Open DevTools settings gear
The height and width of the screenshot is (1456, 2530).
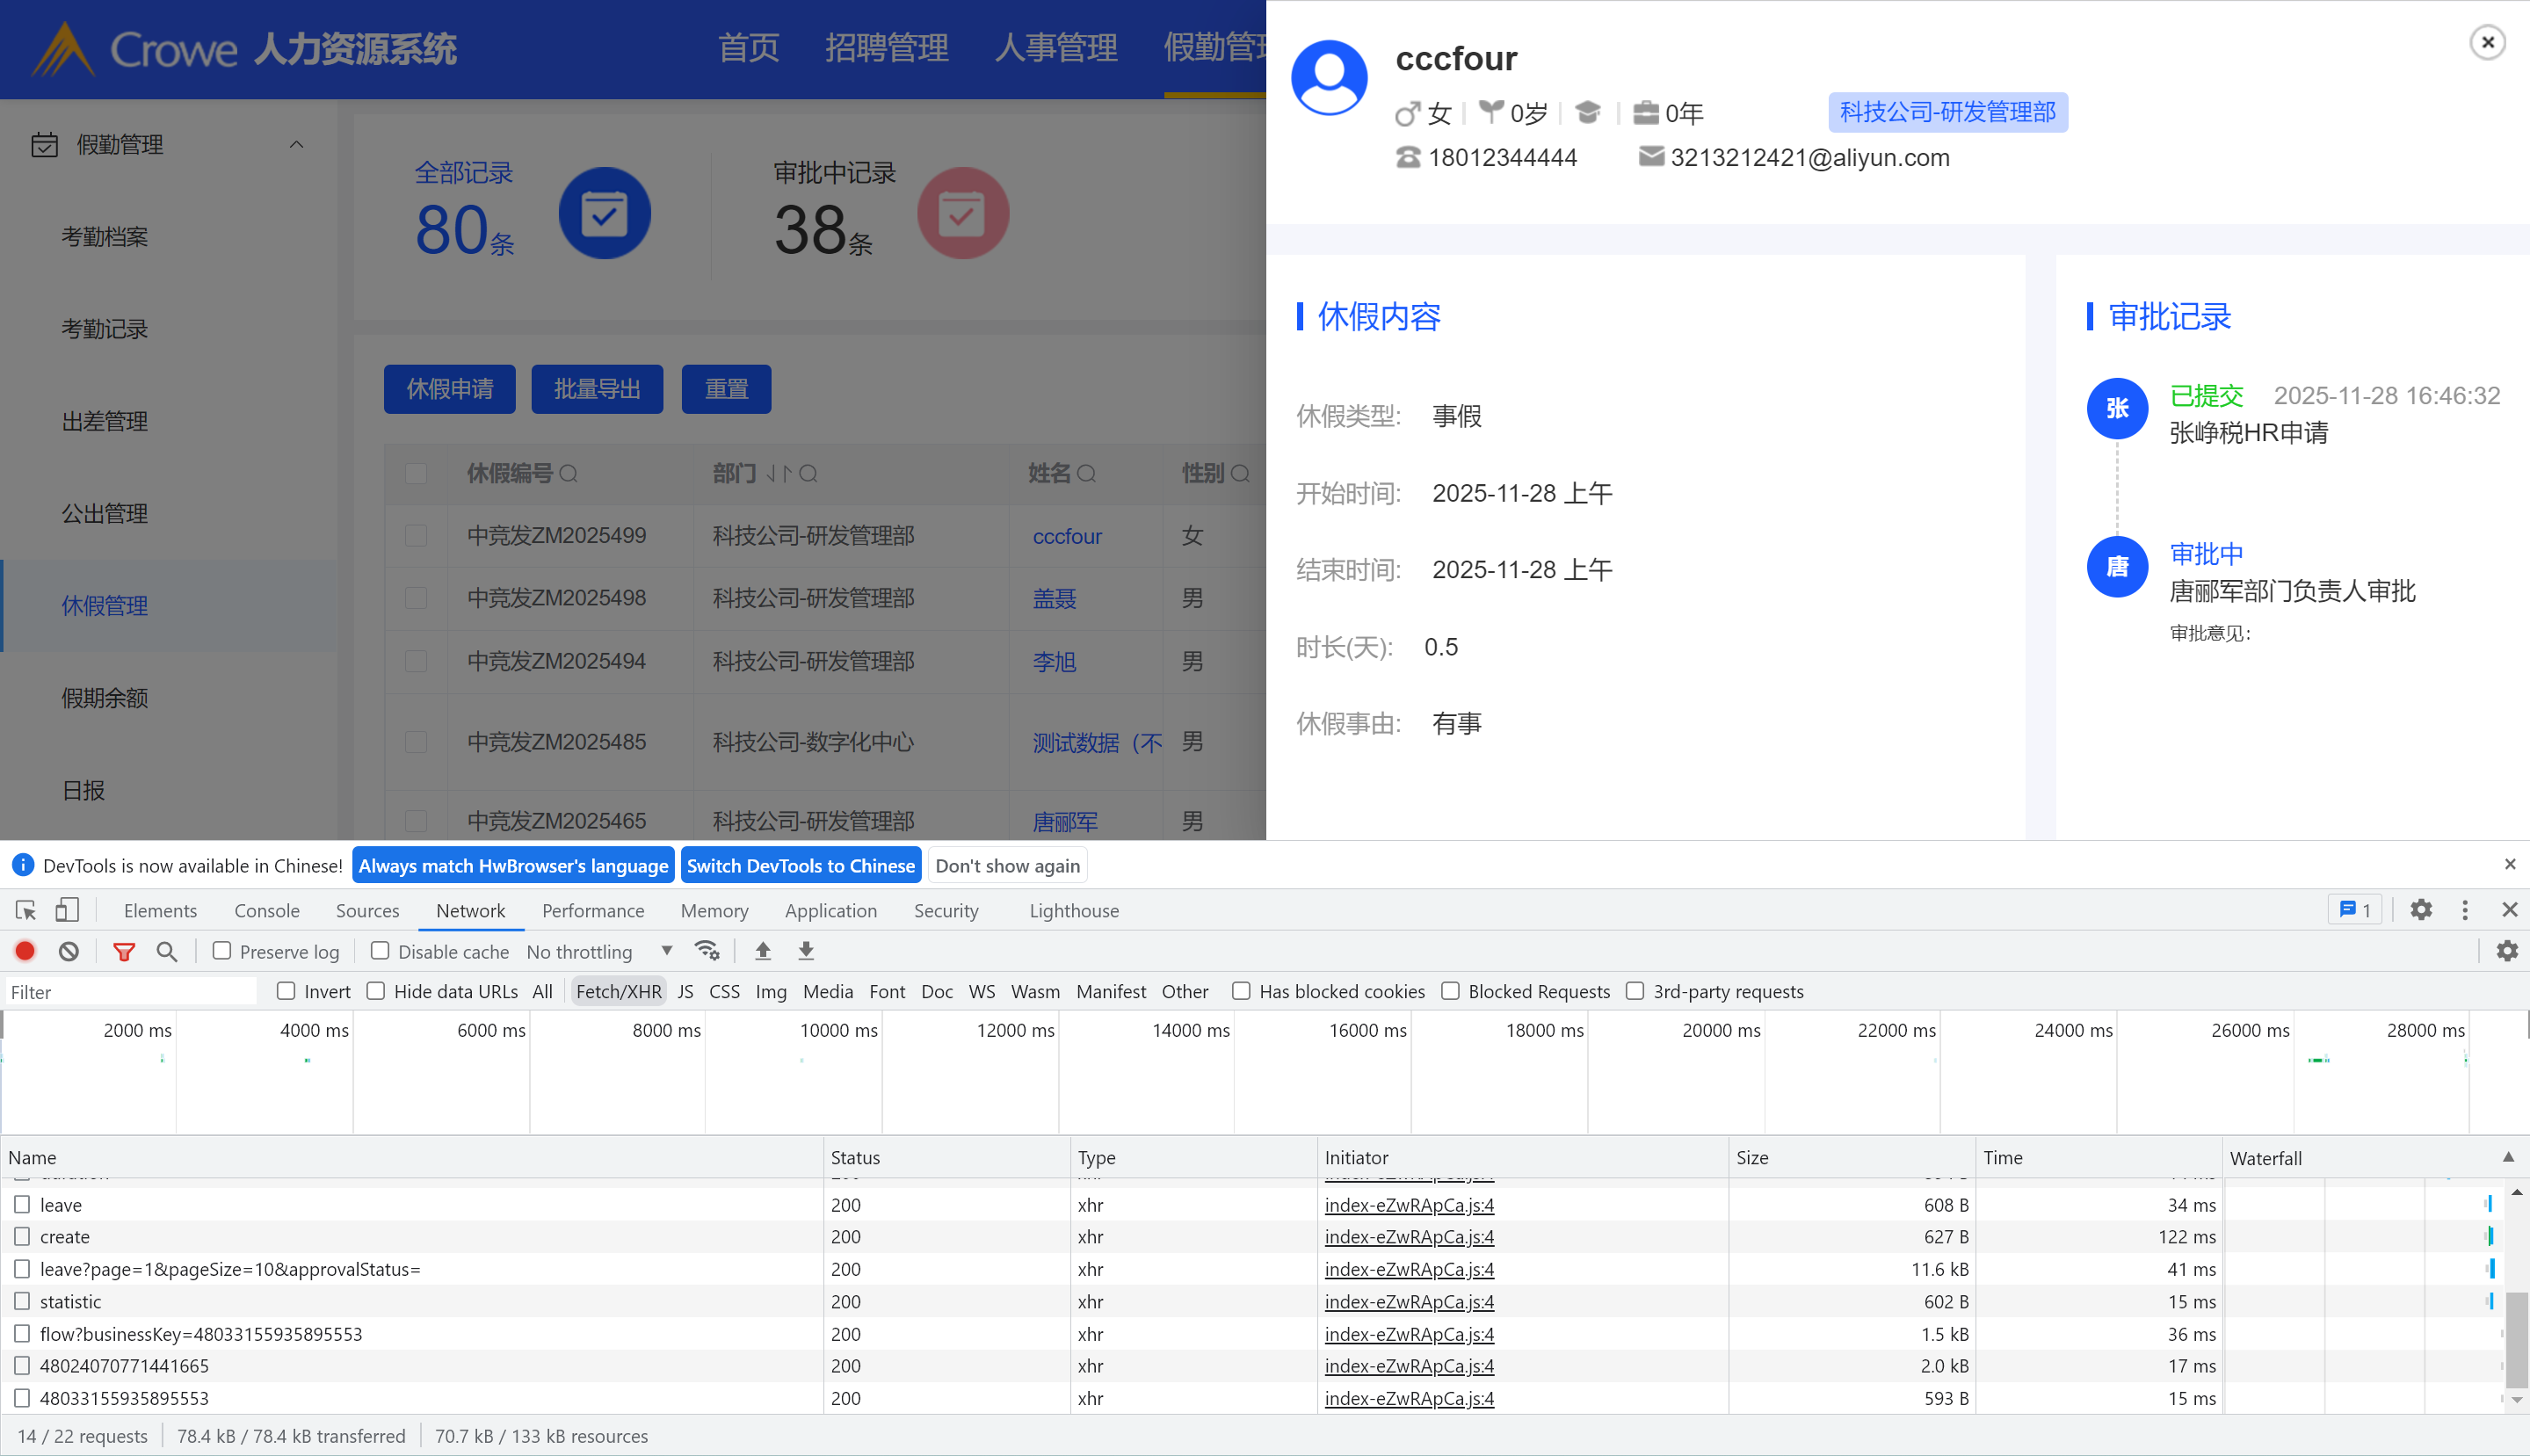2420,910
